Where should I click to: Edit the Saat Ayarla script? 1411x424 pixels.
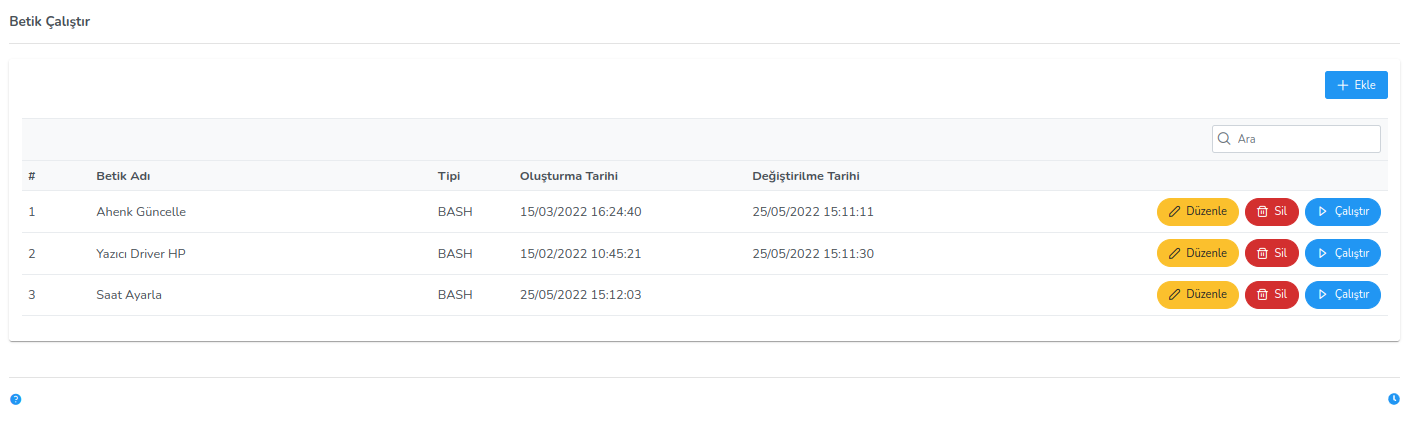click(x=1197, y=295)
